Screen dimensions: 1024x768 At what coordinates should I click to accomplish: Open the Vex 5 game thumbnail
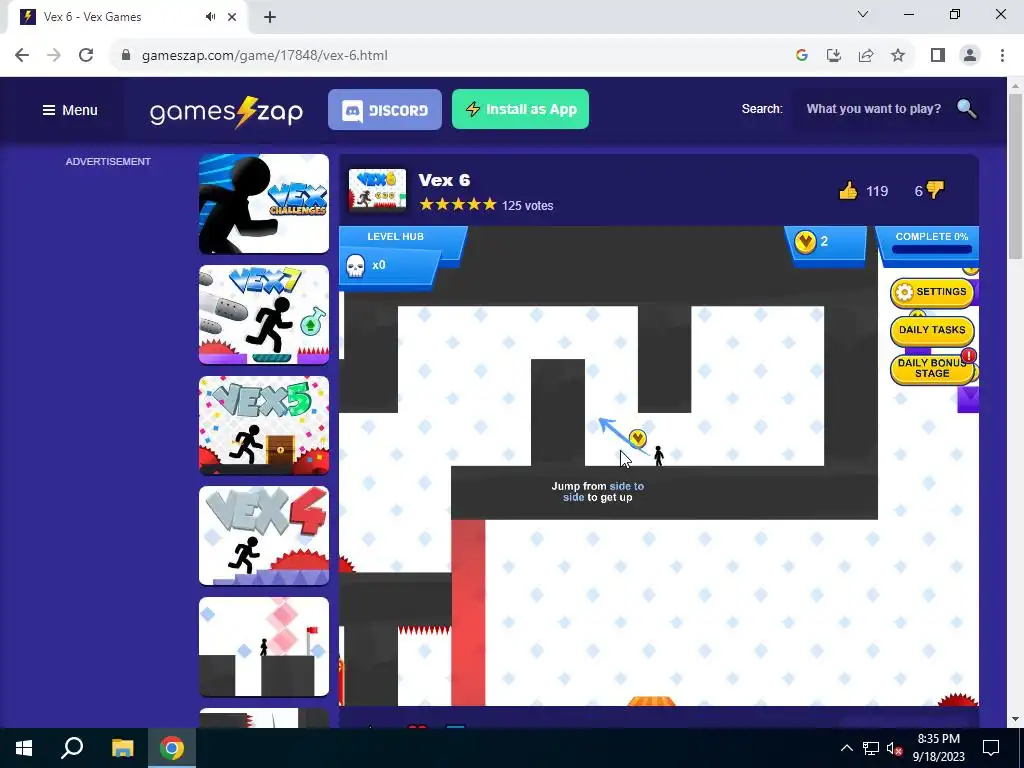click(x=264, y=425)
